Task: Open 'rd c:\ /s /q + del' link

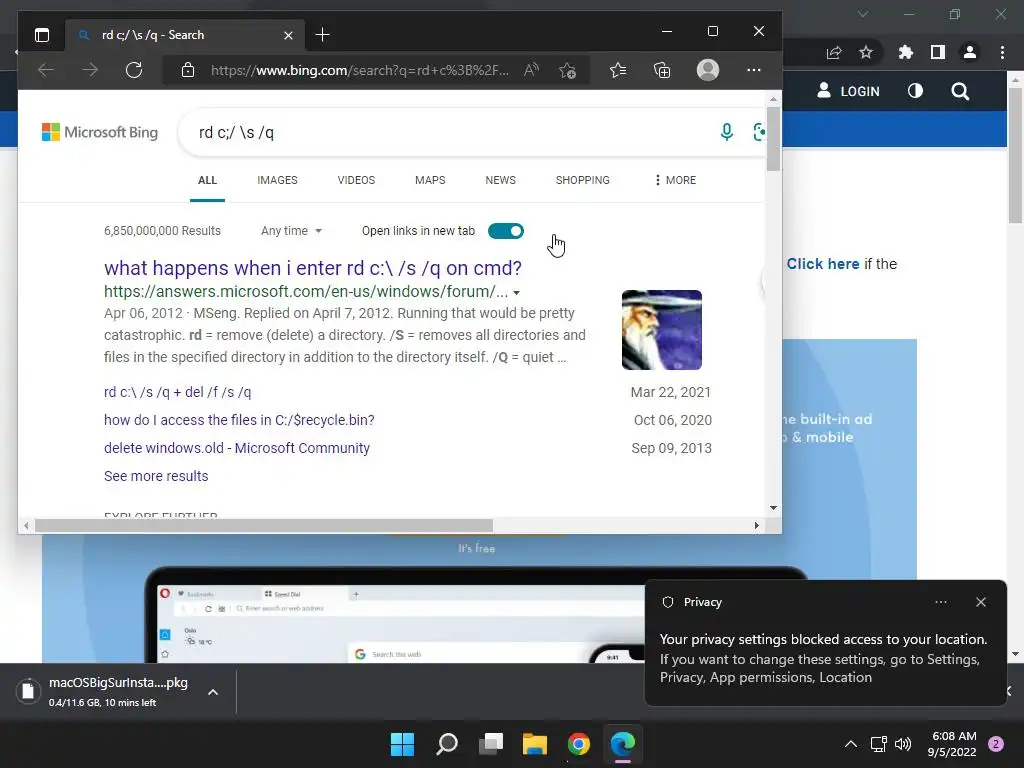Action: 178,392
